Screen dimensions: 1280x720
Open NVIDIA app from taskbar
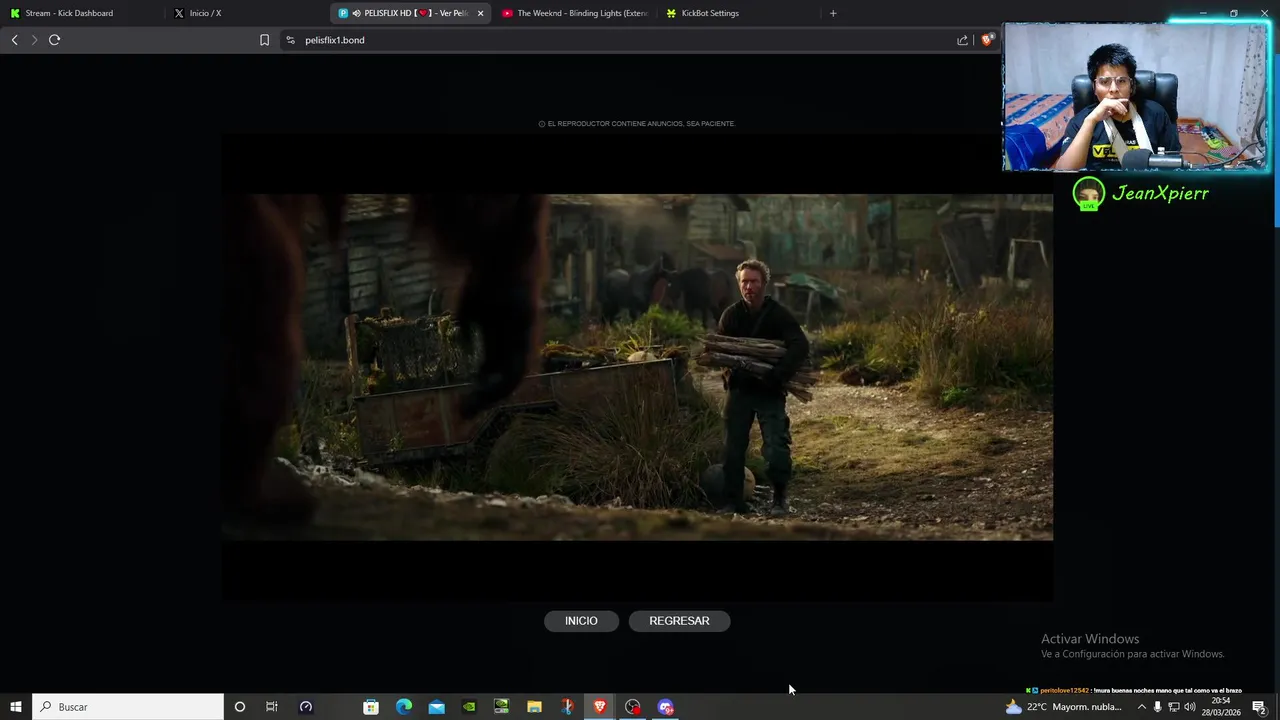tap(469, 707)
